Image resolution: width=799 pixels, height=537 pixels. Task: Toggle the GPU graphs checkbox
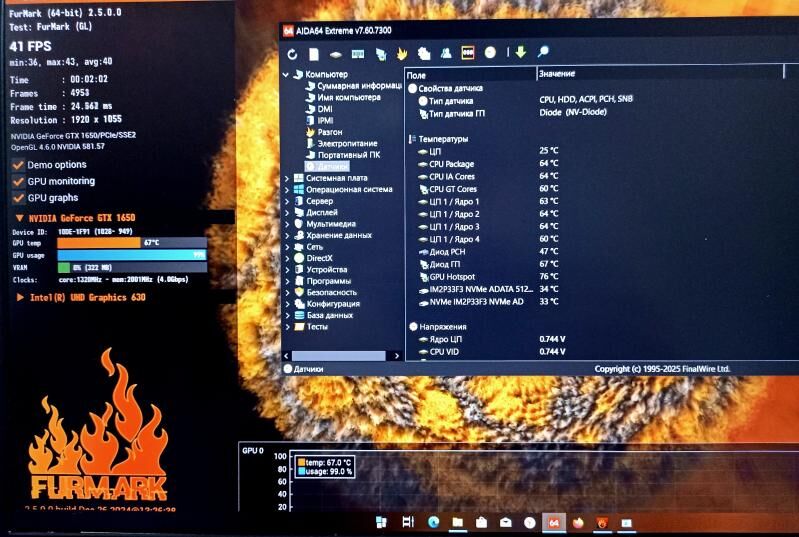click(x=18, y=198)
